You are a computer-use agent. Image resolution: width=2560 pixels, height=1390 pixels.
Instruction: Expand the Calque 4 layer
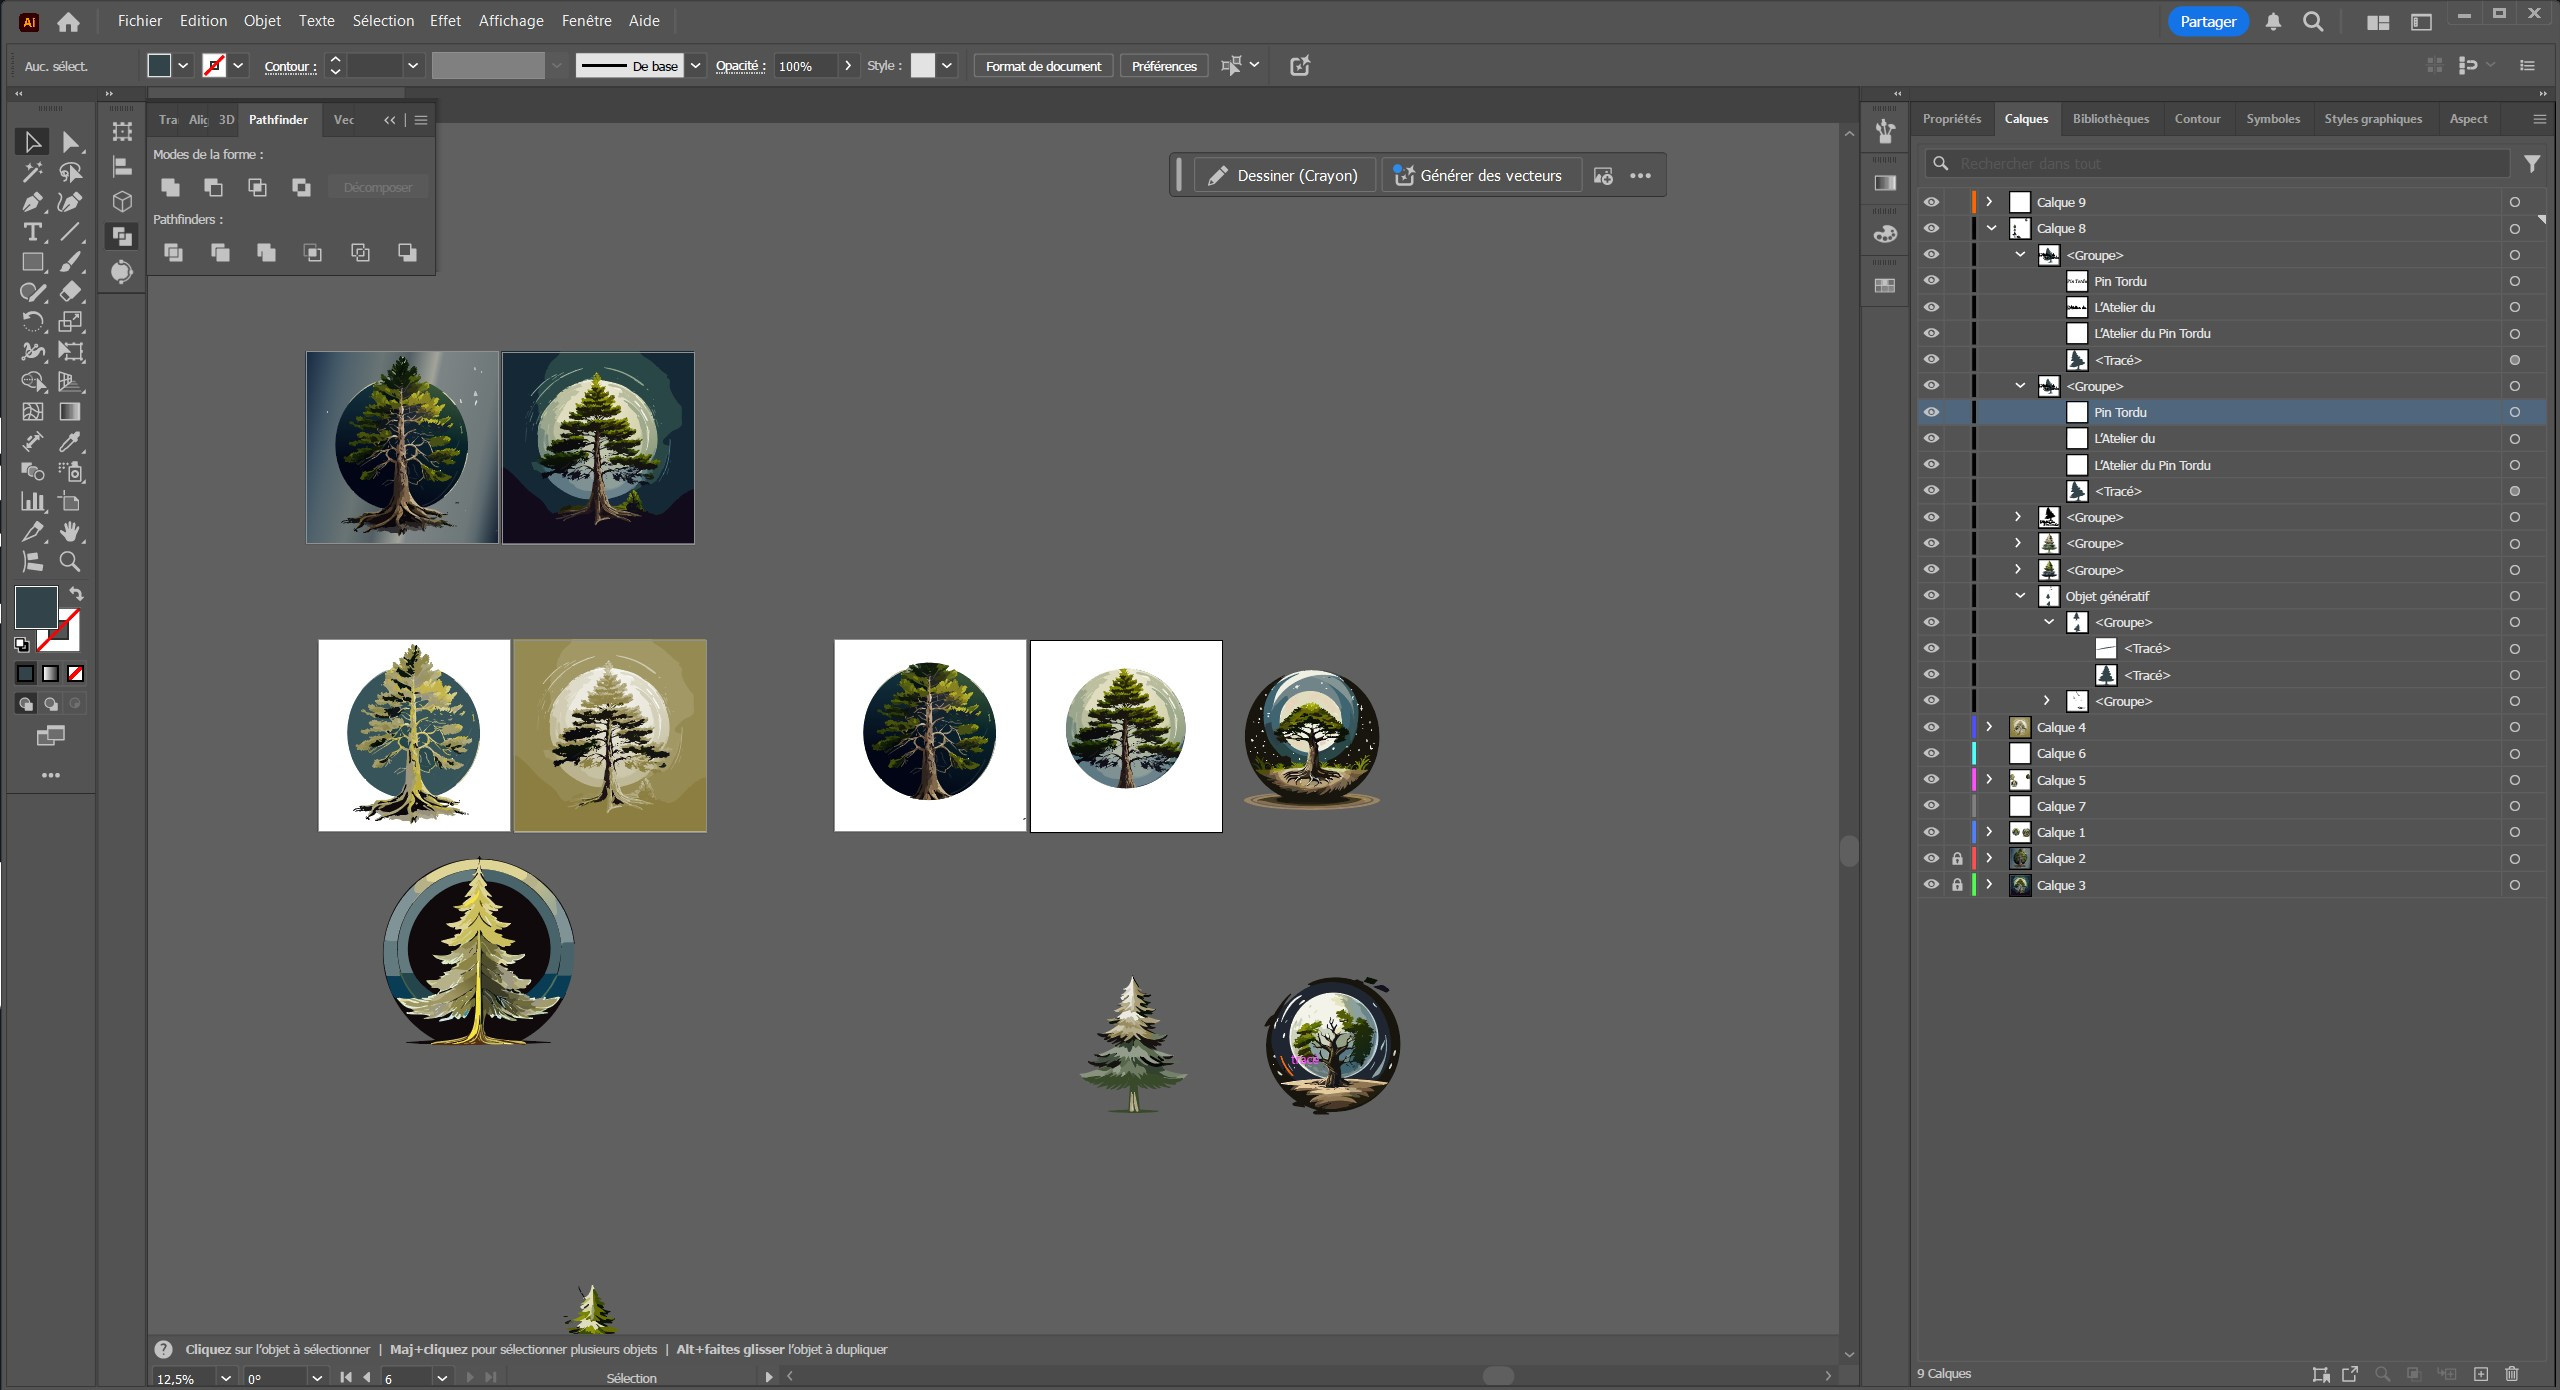point(1990,727)
